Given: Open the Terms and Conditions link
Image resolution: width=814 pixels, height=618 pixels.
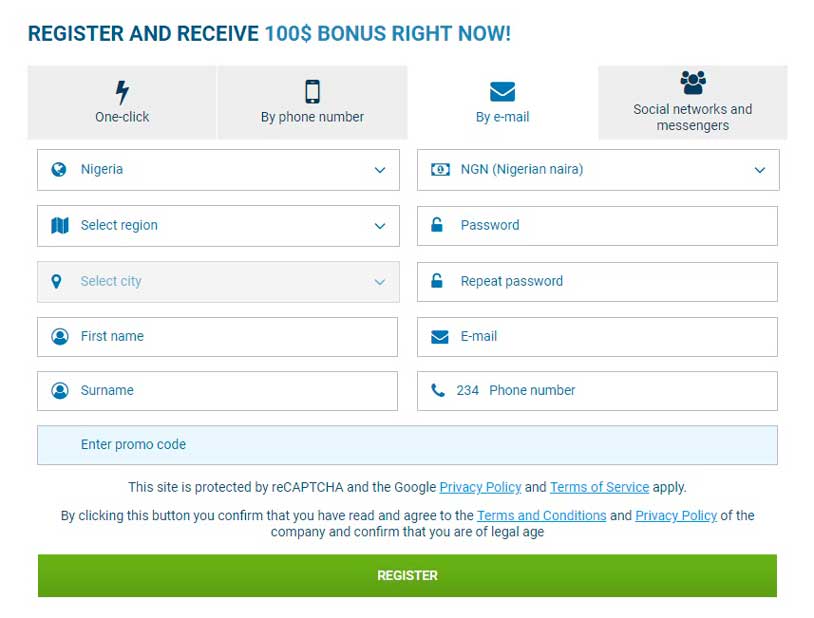Looking at the screenshot, I should (x=541, y=516).
